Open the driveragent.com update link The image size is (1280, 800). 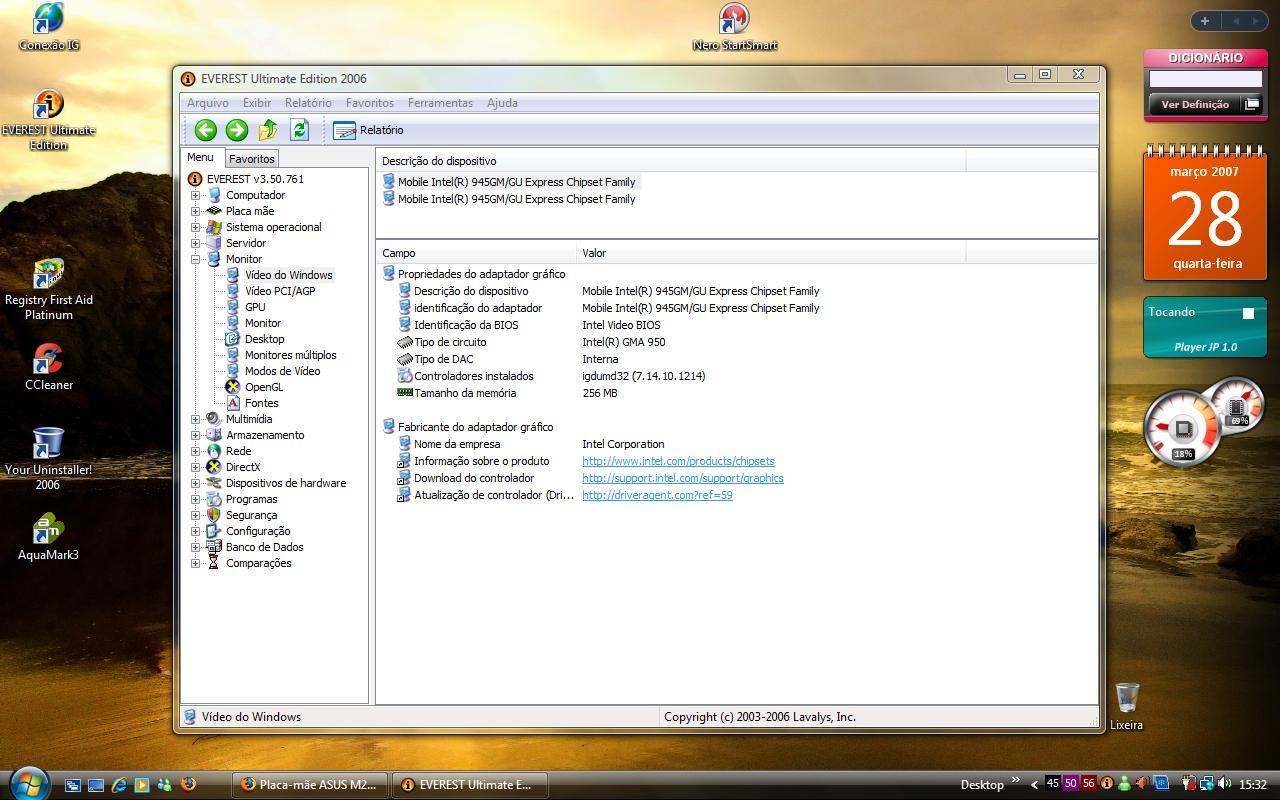657,495
